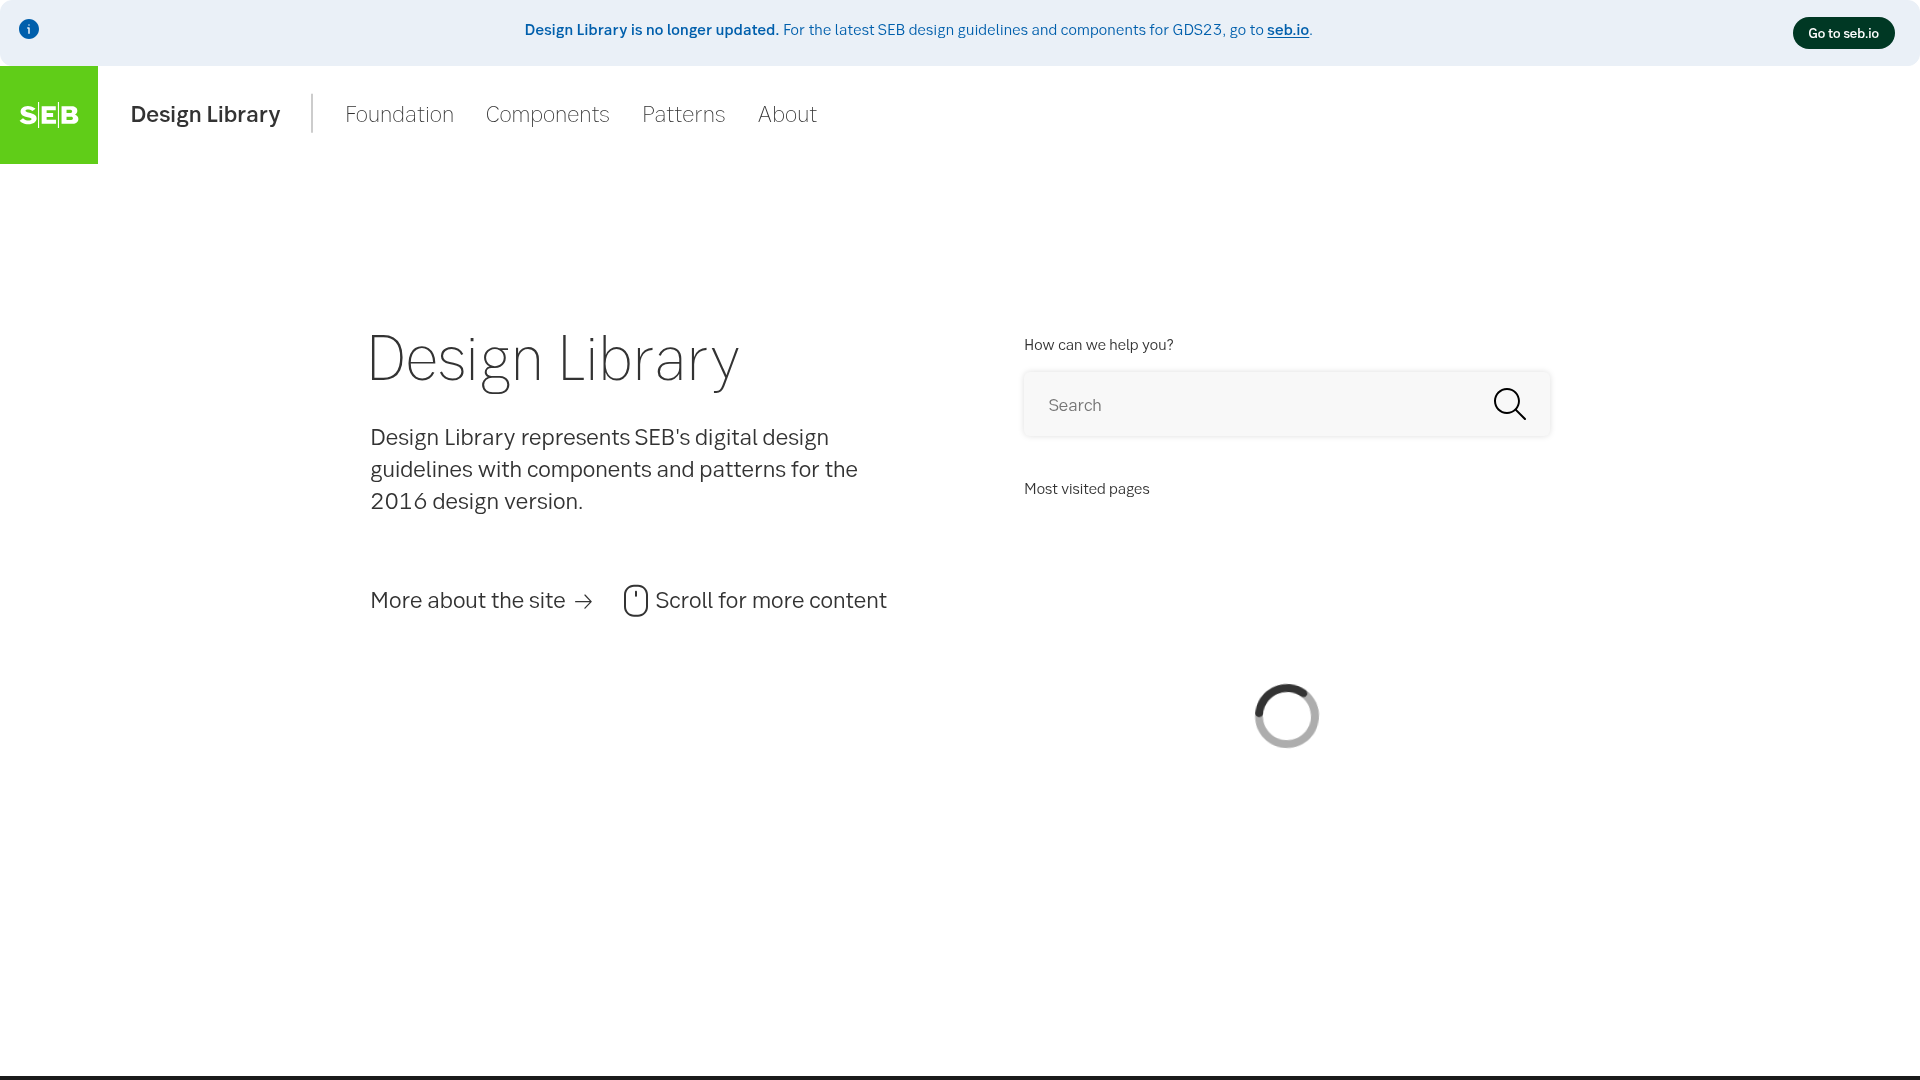Click the Design Library header title
The image size is (1920, 1080).
(x=205, y=114)
